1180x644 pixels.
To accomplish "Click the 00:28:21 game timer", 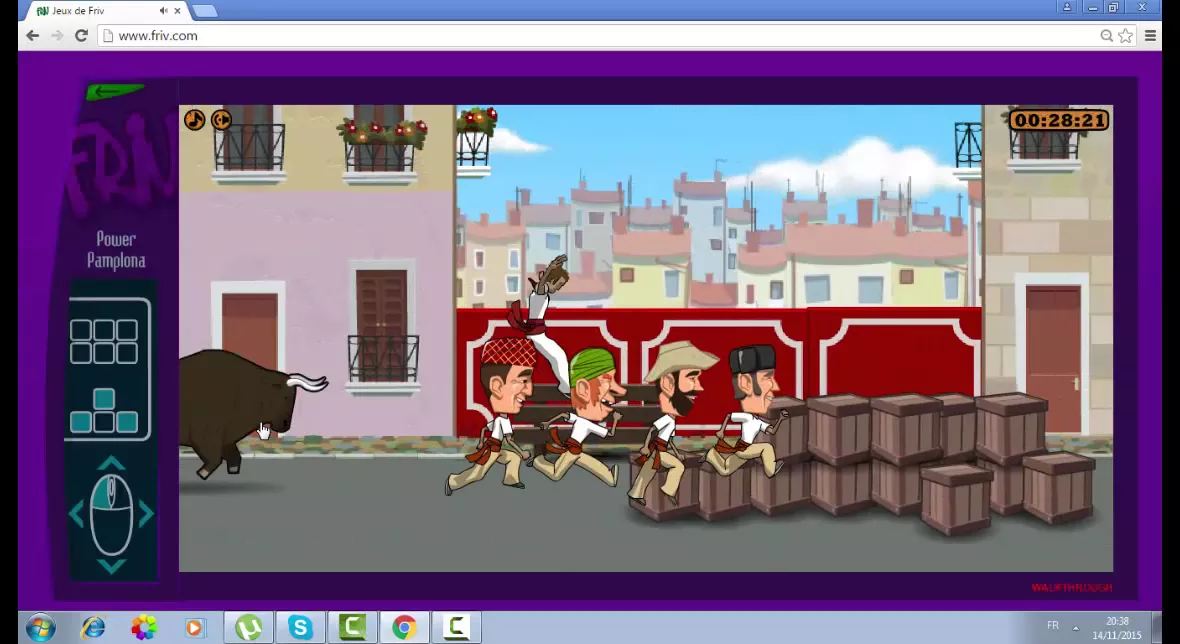I will pos(1058,120).
